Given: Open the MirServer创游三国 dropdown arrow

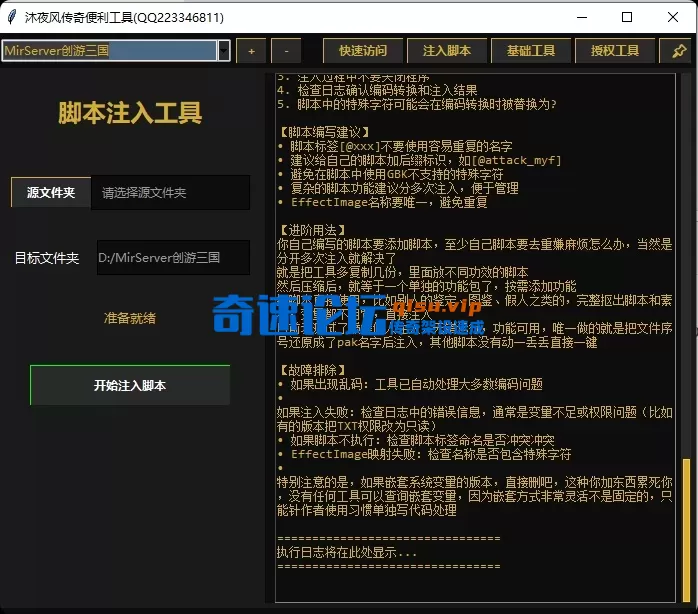Looking at the screenshot, I should [x=224, y=50].
